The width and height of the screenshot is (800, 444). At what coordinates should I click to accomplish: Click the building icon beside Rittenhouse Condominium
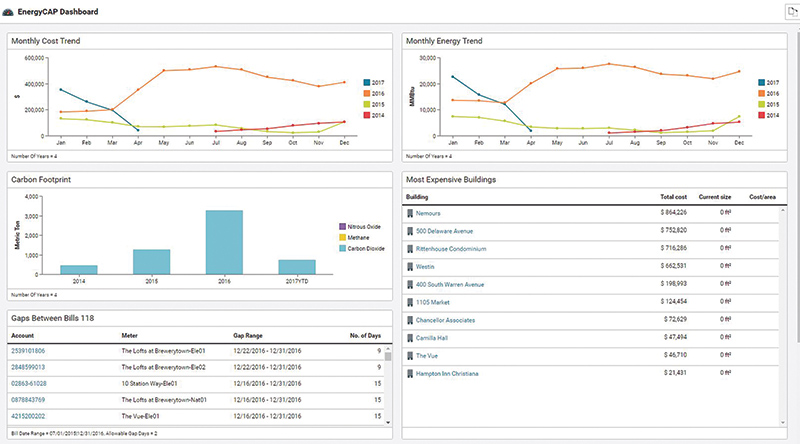410,249
